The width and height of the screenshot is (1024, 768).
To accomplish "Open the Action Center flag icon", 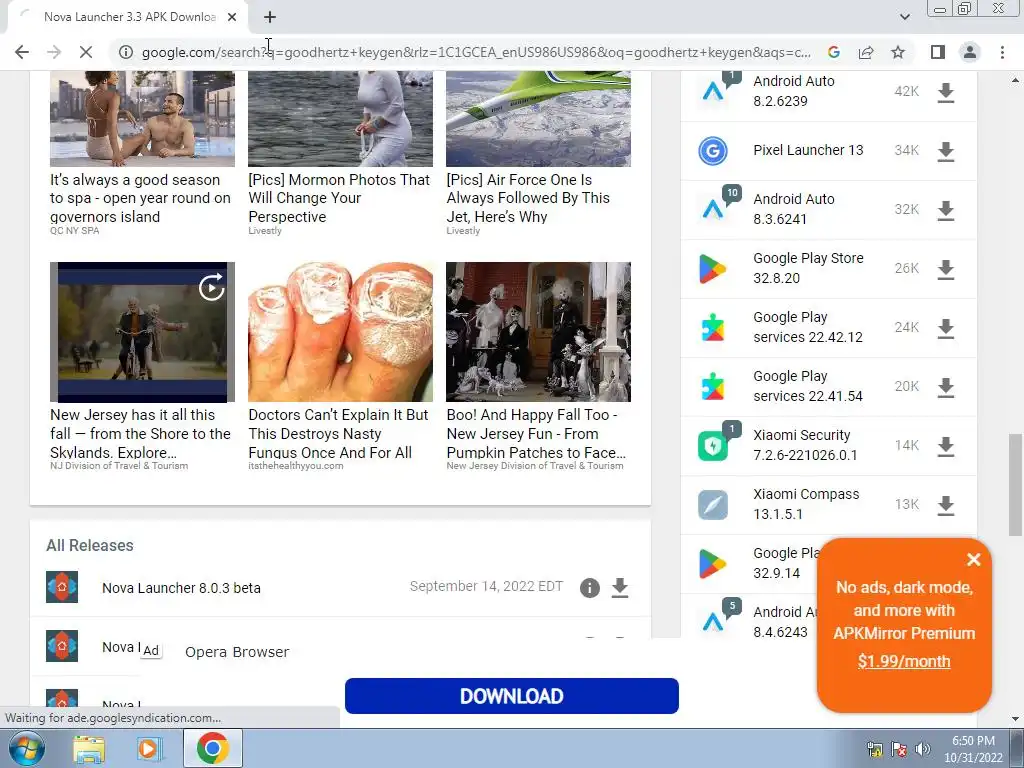I will [x=899, y=749].
